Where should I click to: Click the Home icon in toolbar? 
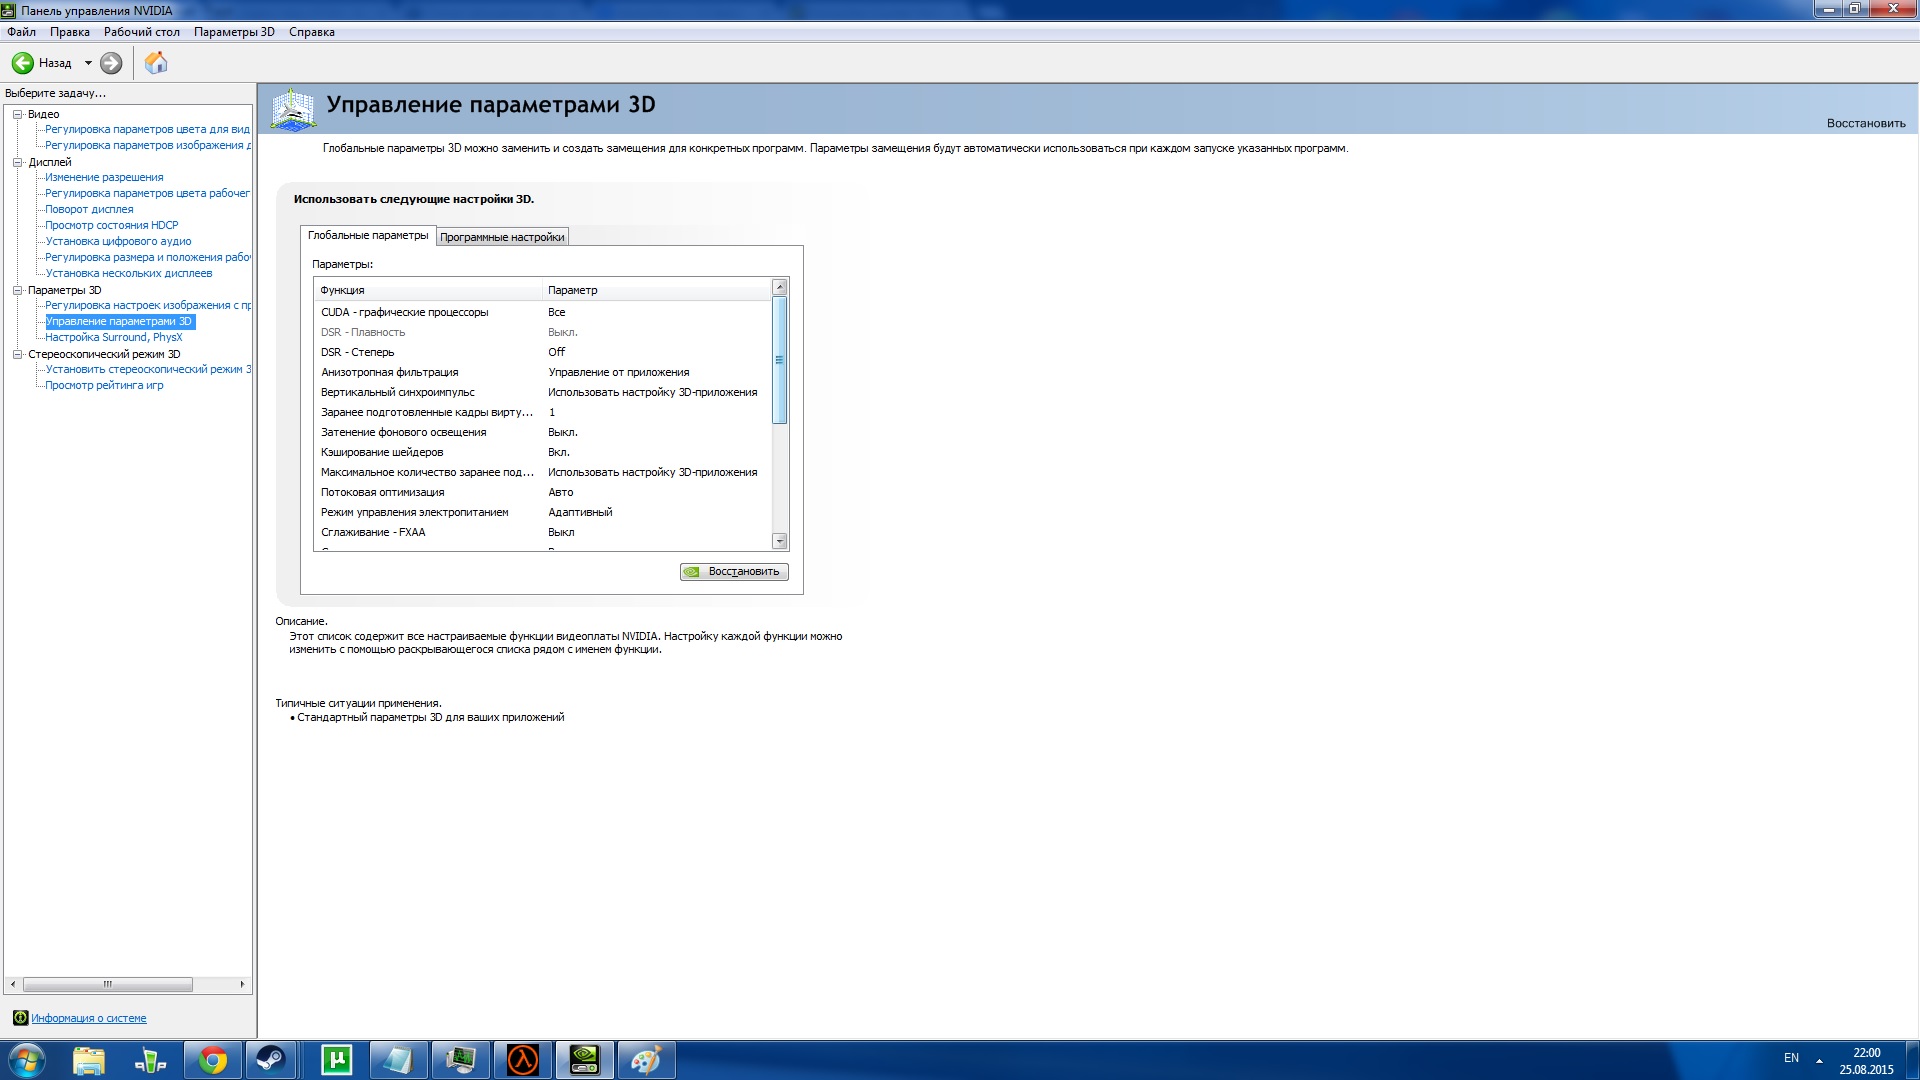[x=156, y=63]
